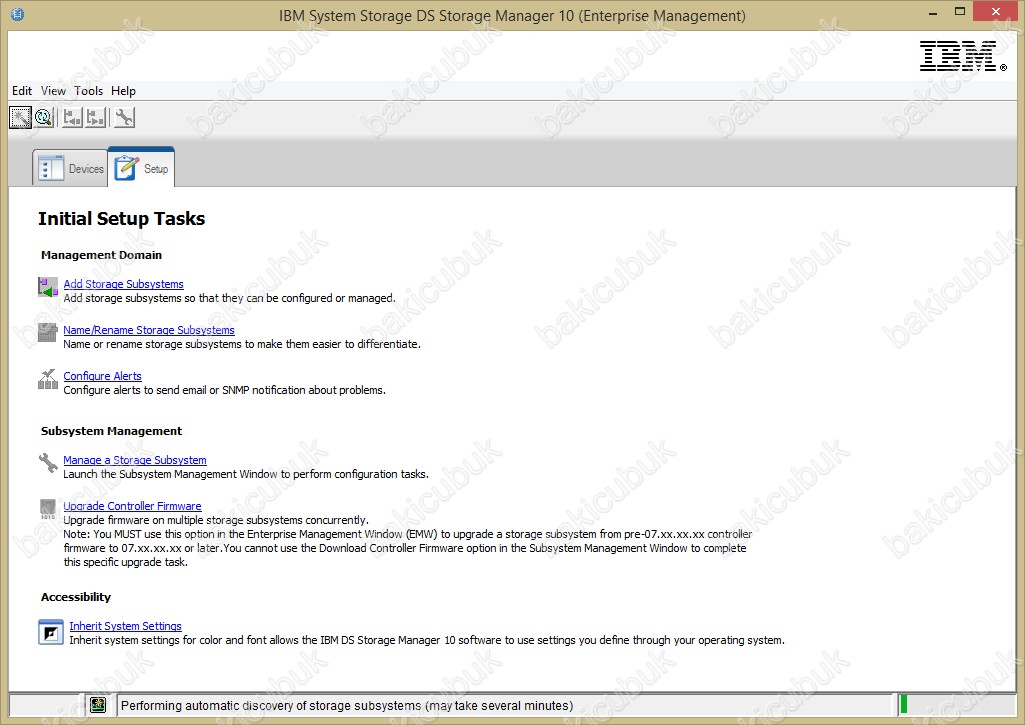The height and width of the screenshot is (725, 1025).
Task: Open the Edit menu
Action: pos(22,91)
